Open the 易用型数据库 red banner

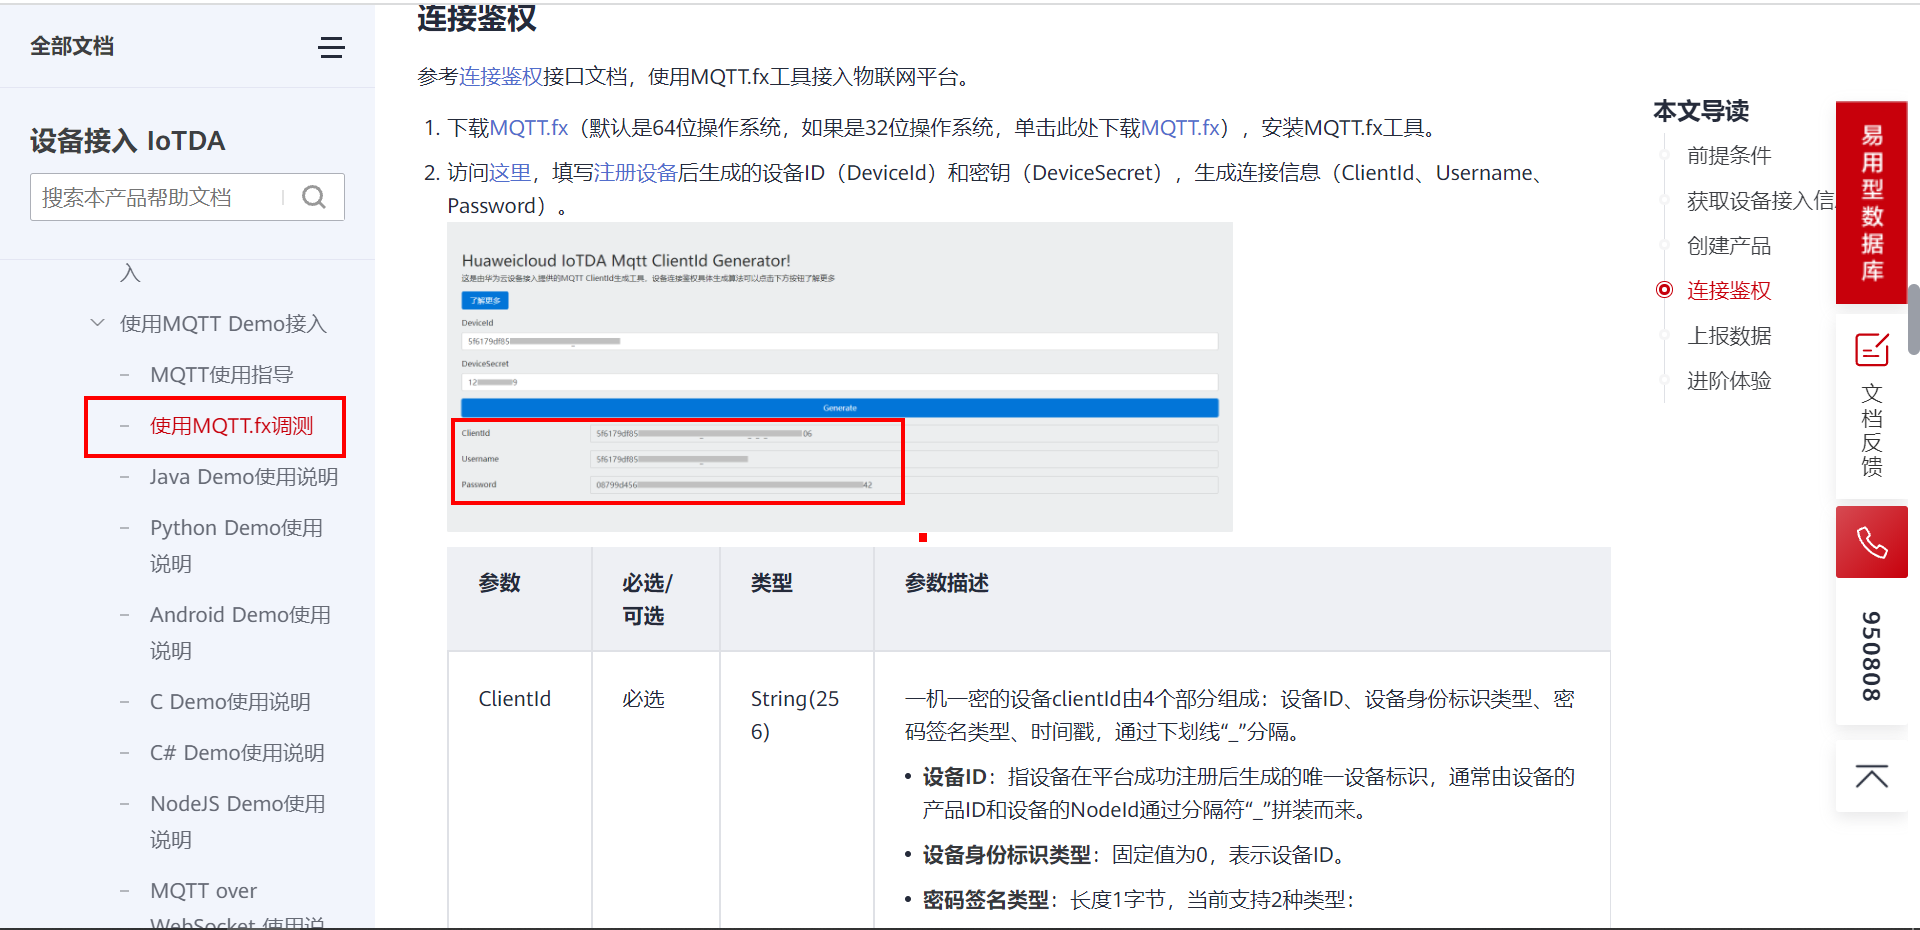(x=1872, y=203)
